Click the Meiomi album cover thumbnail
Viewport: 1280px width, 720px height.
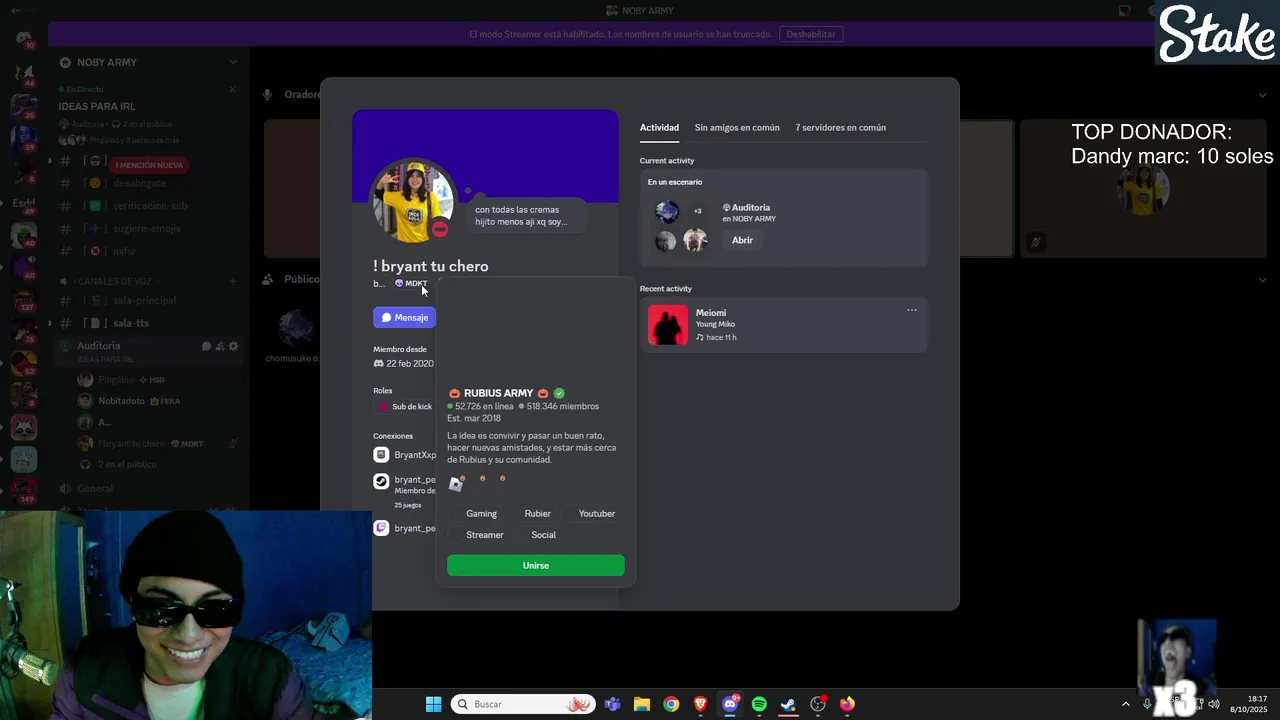[667, 325]
